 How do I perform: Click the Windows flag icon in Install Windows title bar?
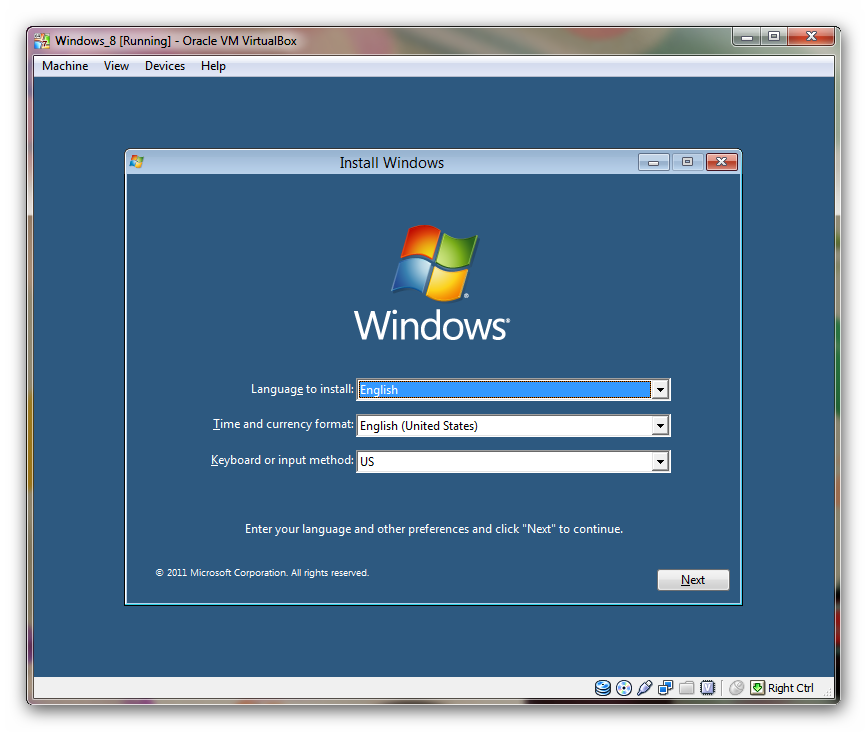point(137,162)
